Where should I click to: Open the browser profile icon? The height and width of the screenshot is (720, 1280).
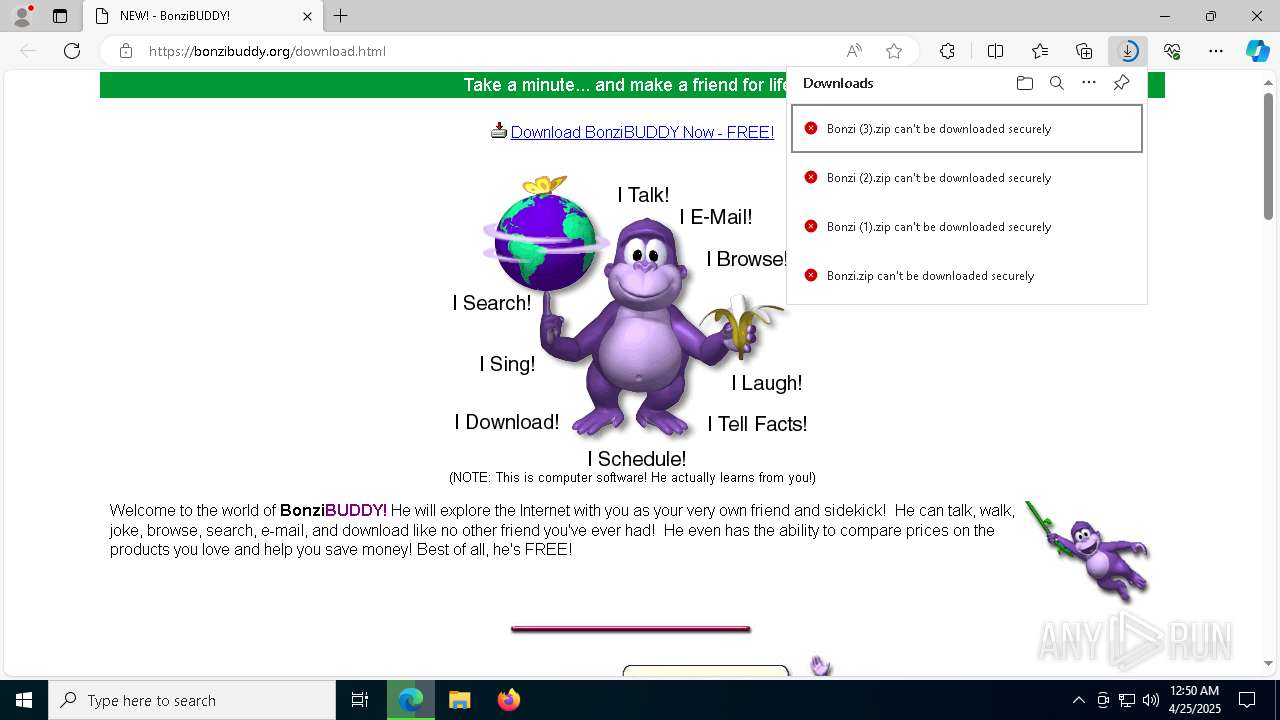click(22, 16)
